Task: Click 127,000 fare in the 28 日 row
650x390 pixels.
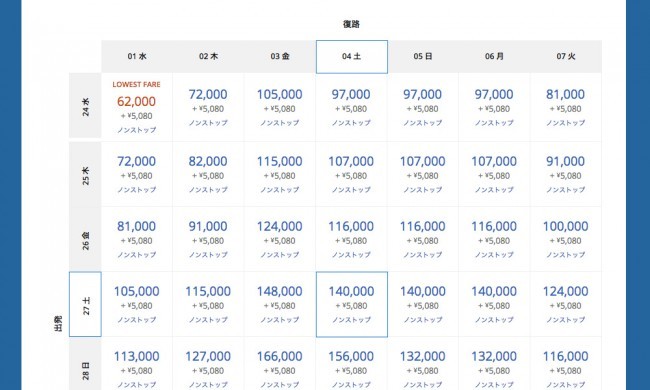Action: [x=208, y=363]
